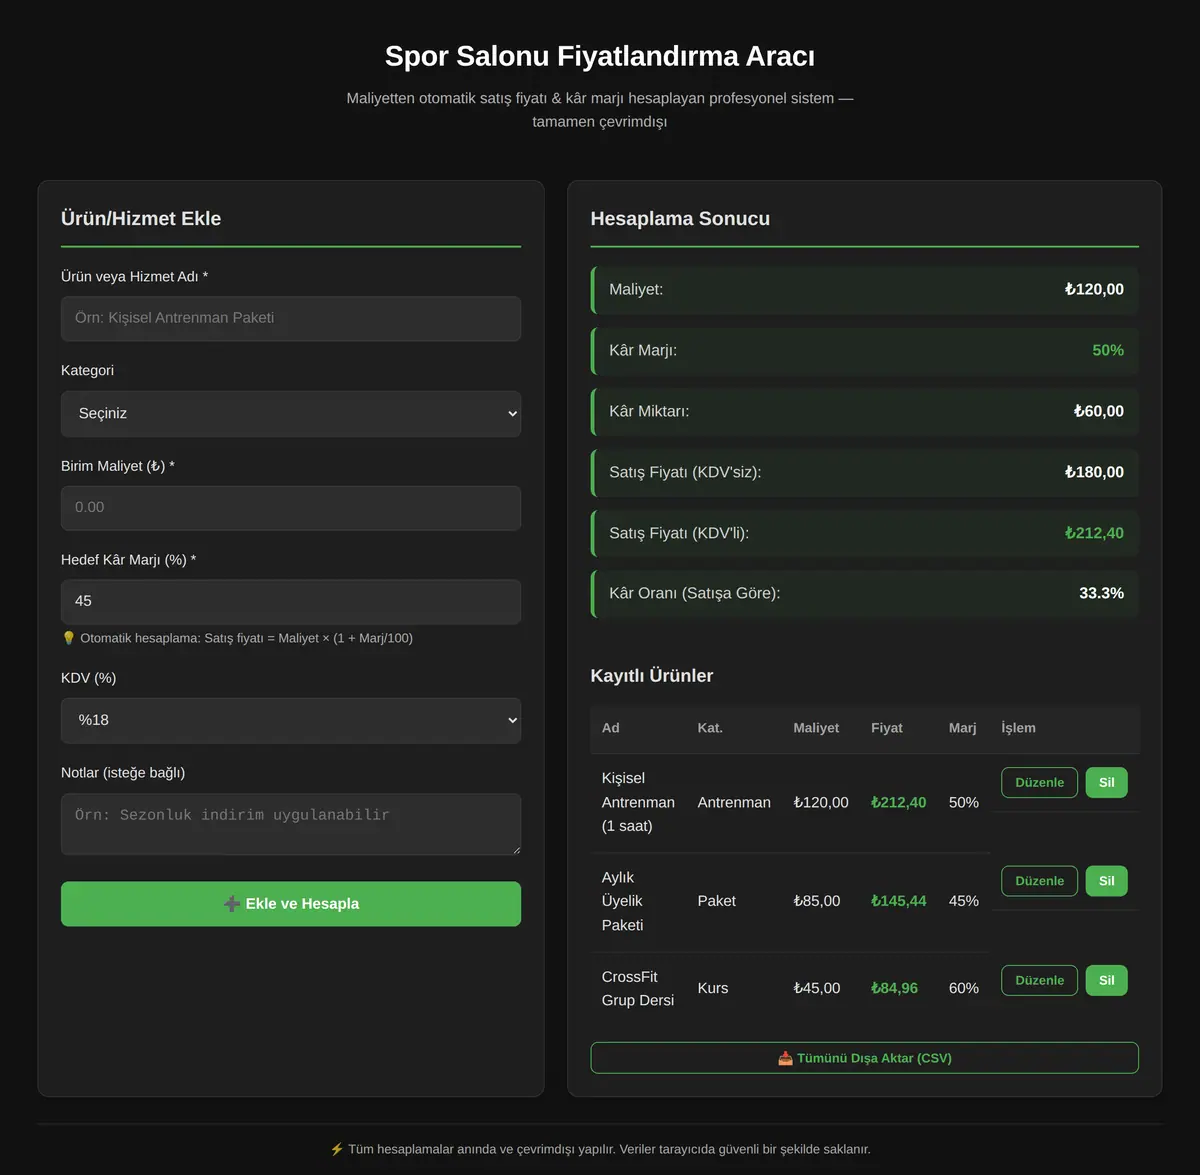Remove Aylık Üyelik Paketi using Sil
1200x1175 pixels.
pyautogui.click(x=1106, y=881)
